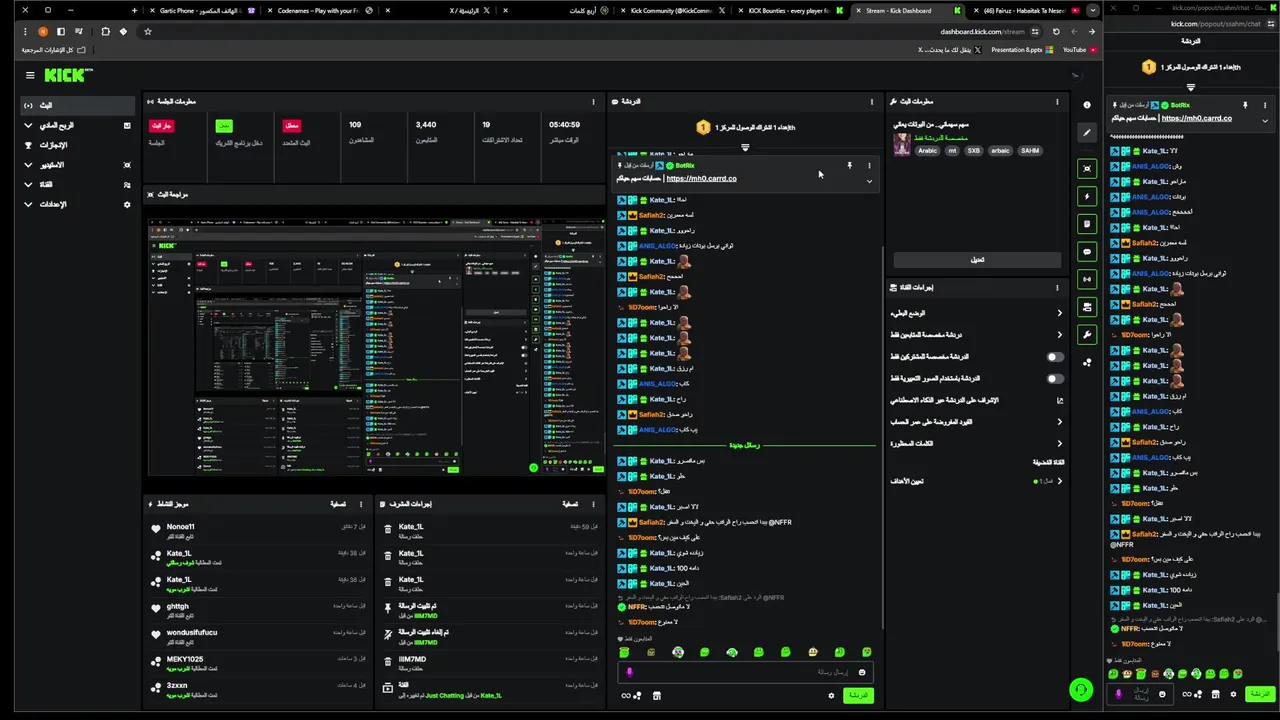This screenshot has height=720, width=1280.
Task: Switch to KICK Bounties browser tab
Action: point(790,11)
